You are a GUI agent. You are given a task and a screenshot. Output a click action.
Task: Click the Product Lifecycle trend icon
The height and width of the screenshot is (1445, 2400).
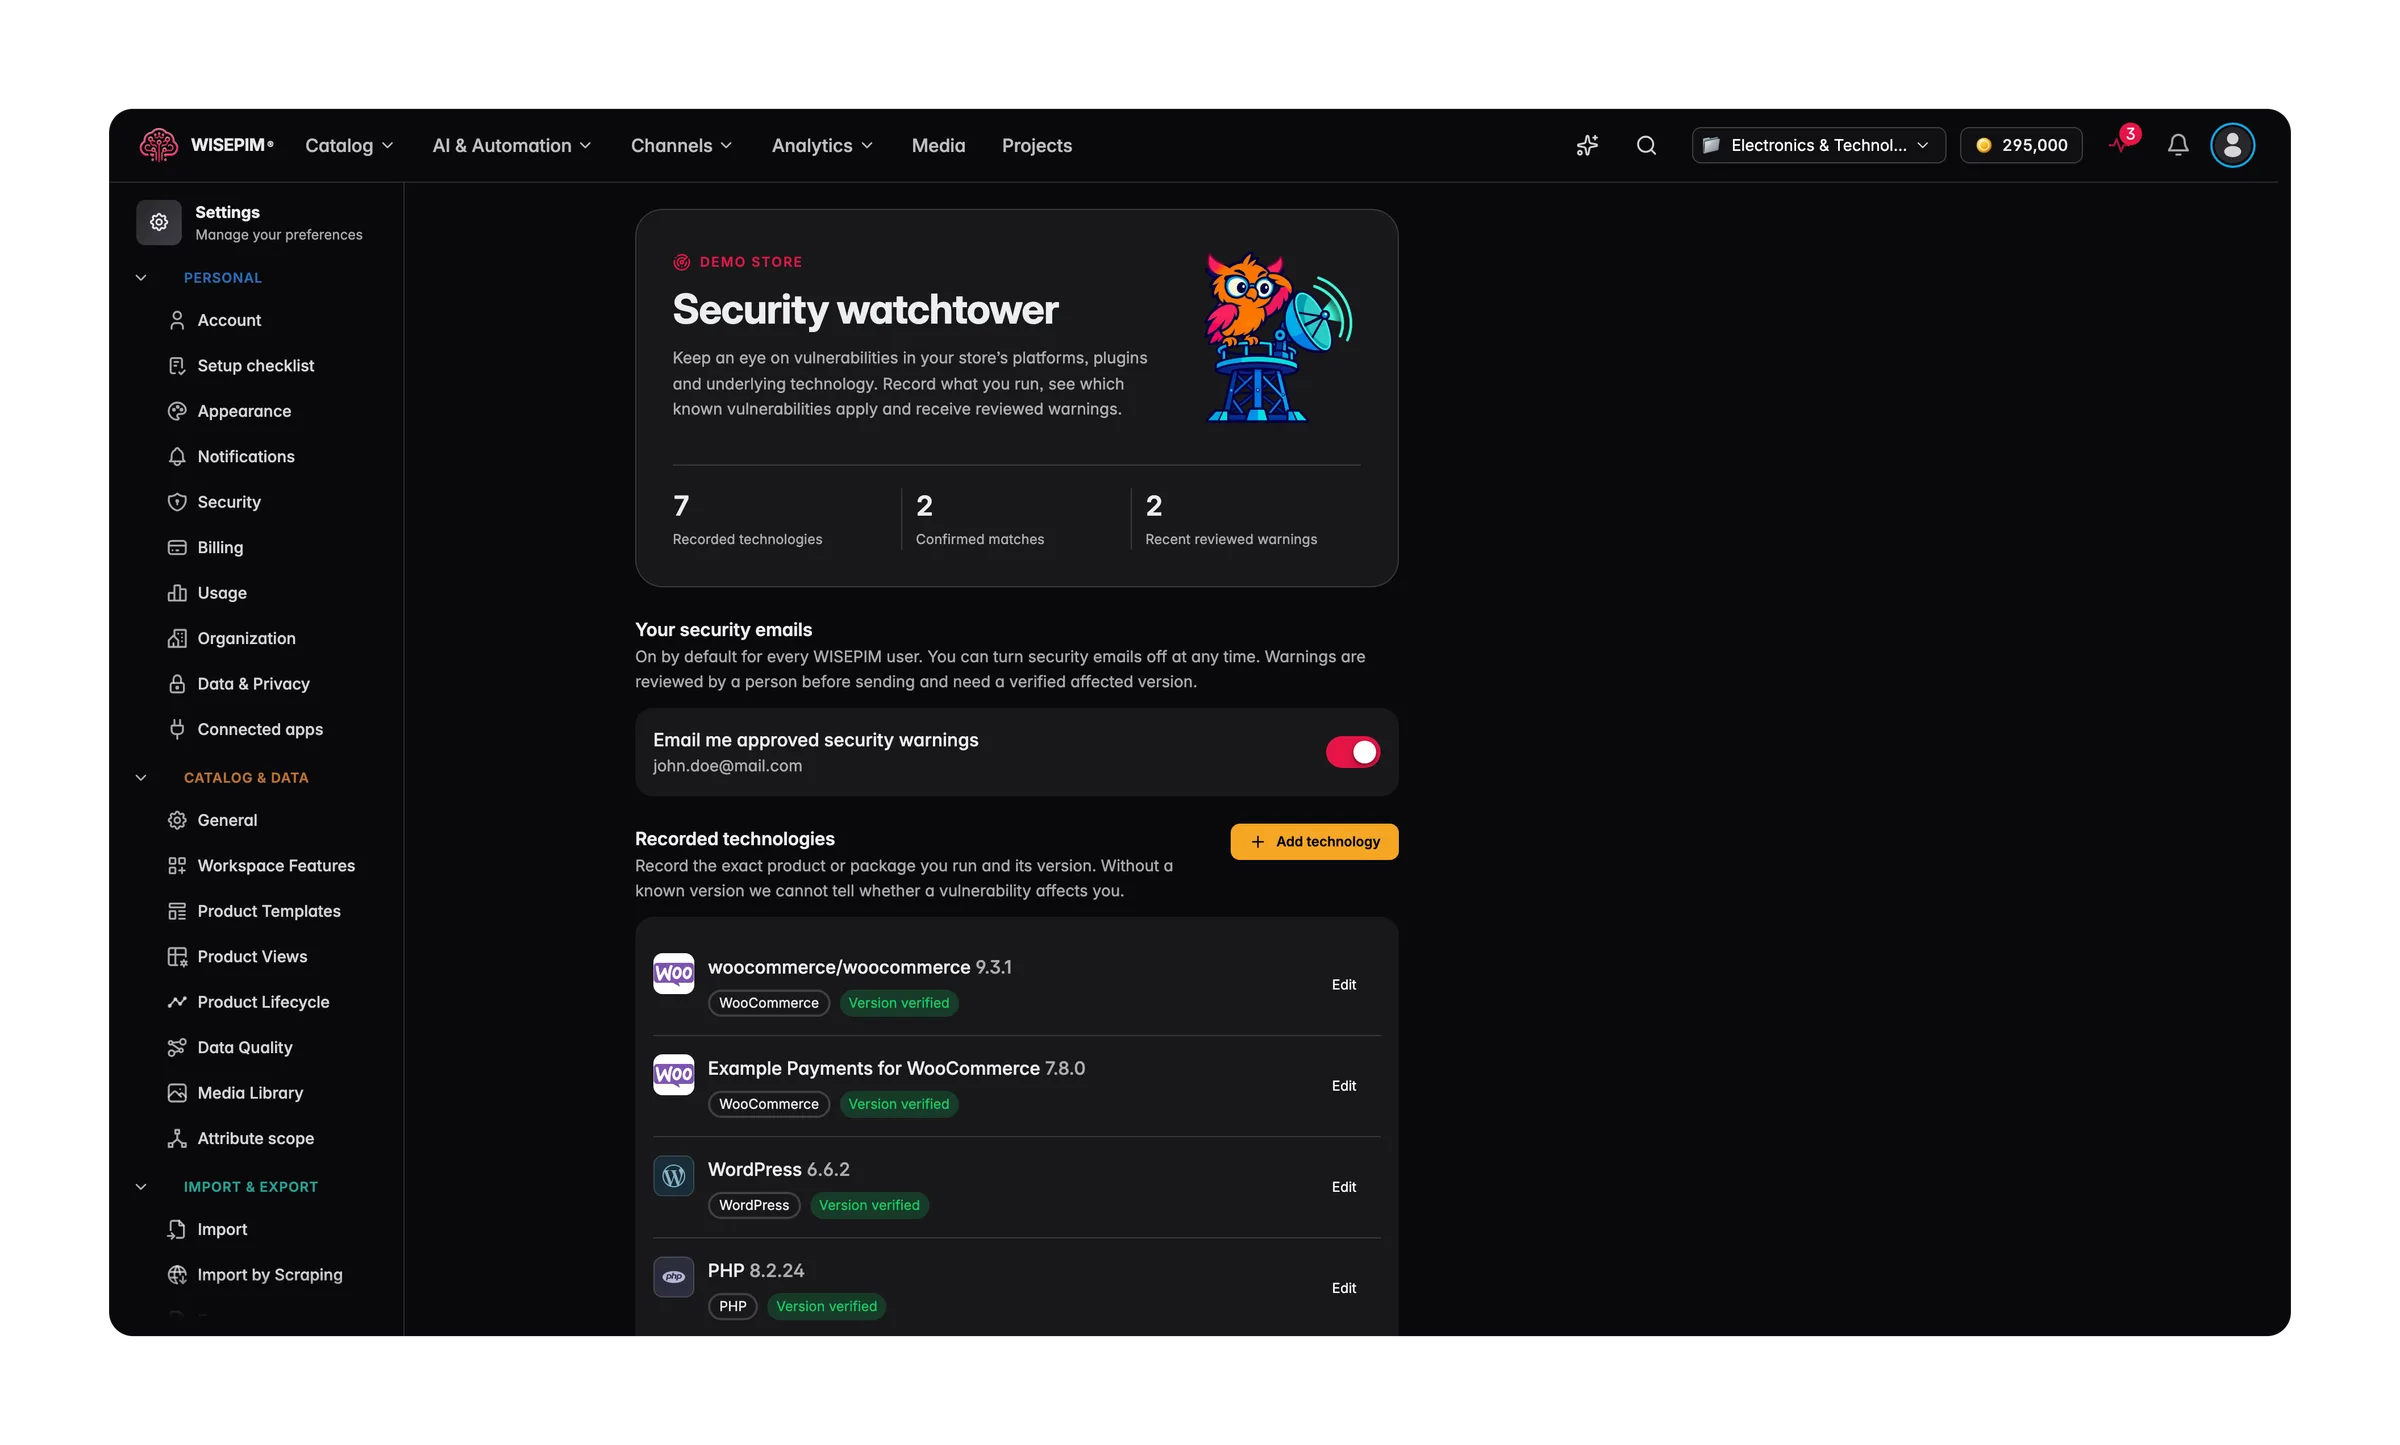pos(177,1002)
